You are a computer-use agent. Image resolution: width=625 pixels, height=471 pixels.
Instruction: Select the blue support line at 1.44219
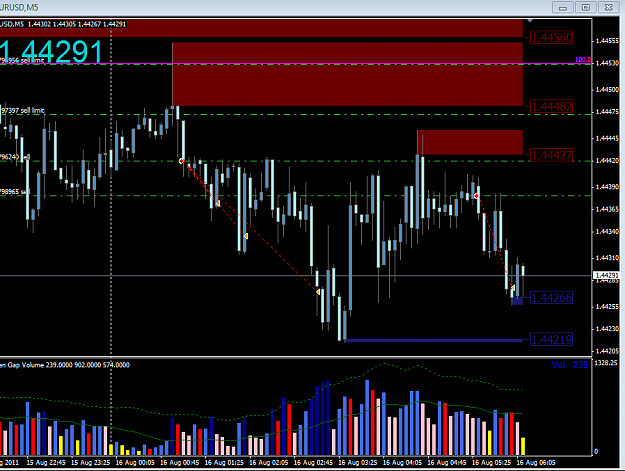(x=434, y=340)
